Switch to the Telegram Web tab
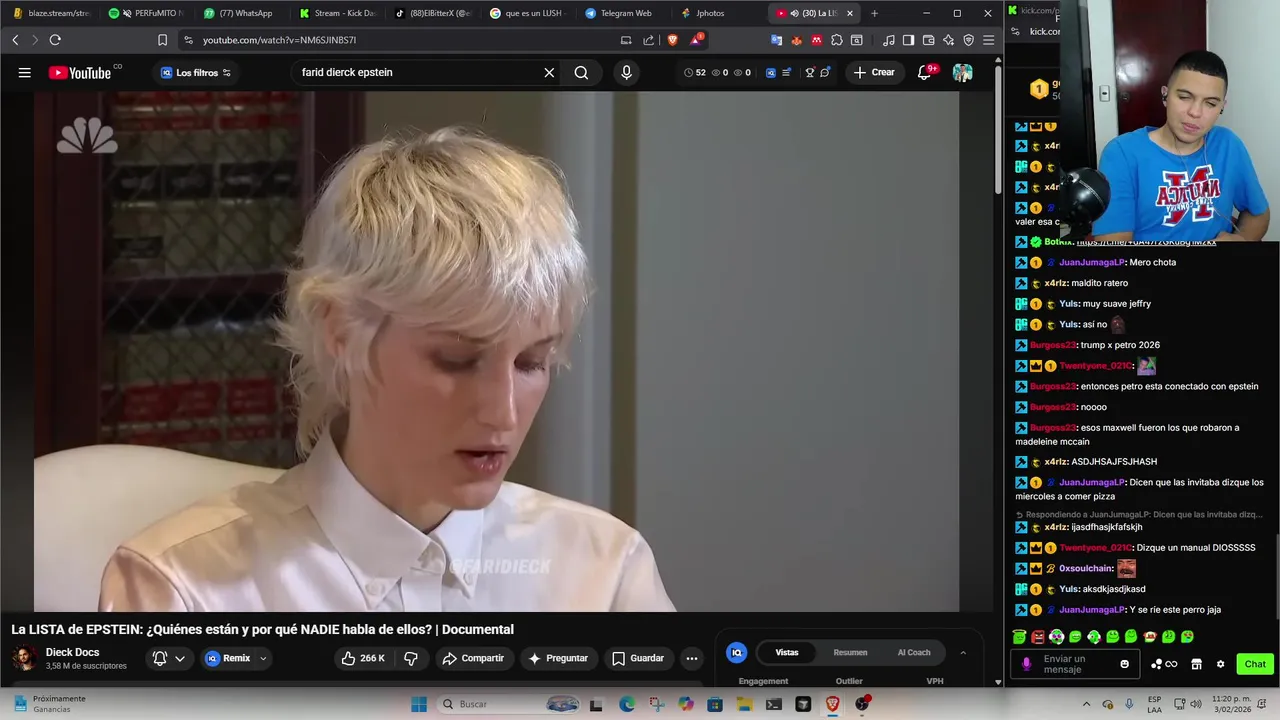The height and width of the screenshot is (720, 1280). (625, 13)
